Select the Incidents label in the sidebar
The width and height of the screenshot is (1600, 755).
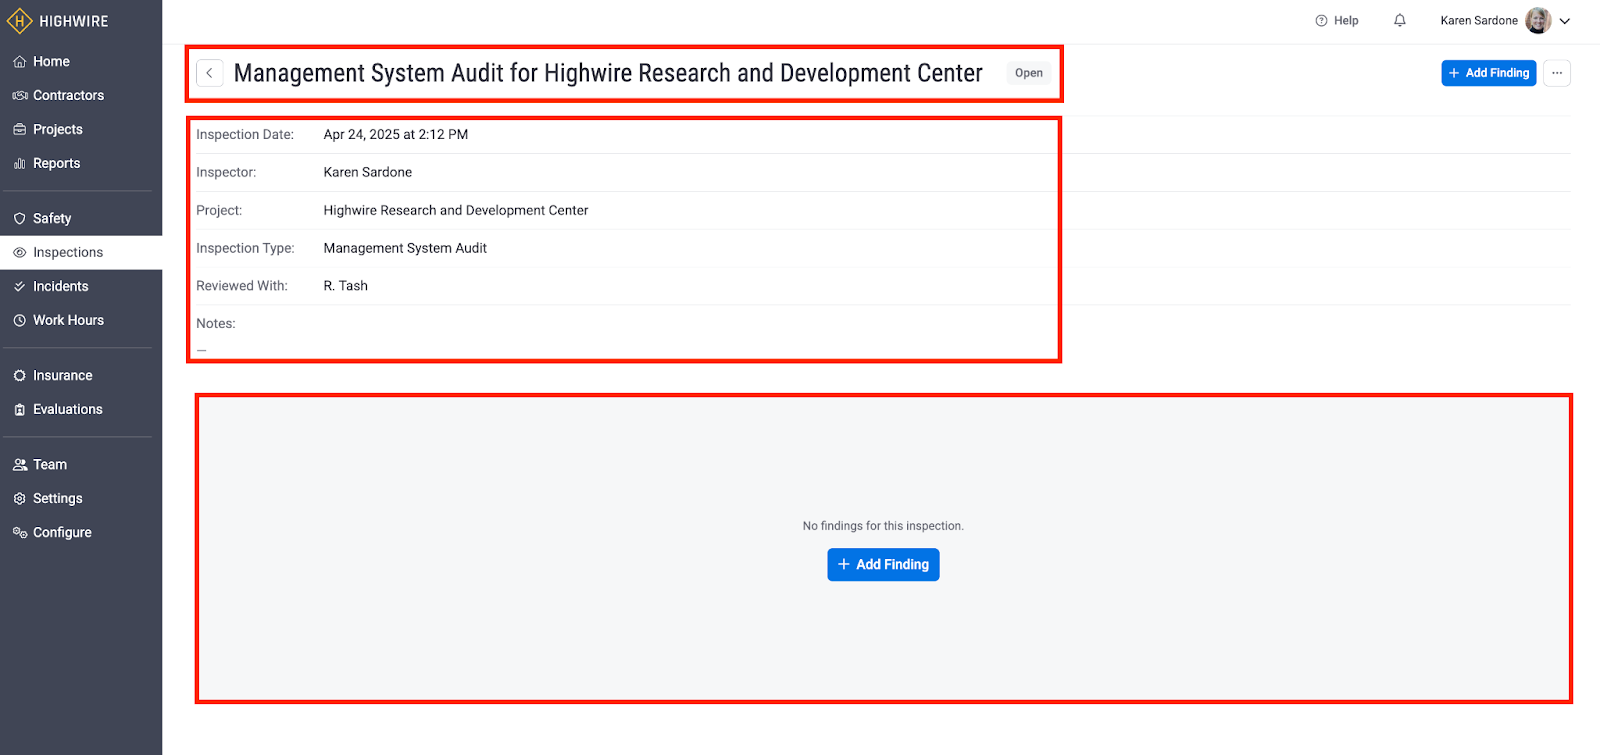click(x=61, y=287)
